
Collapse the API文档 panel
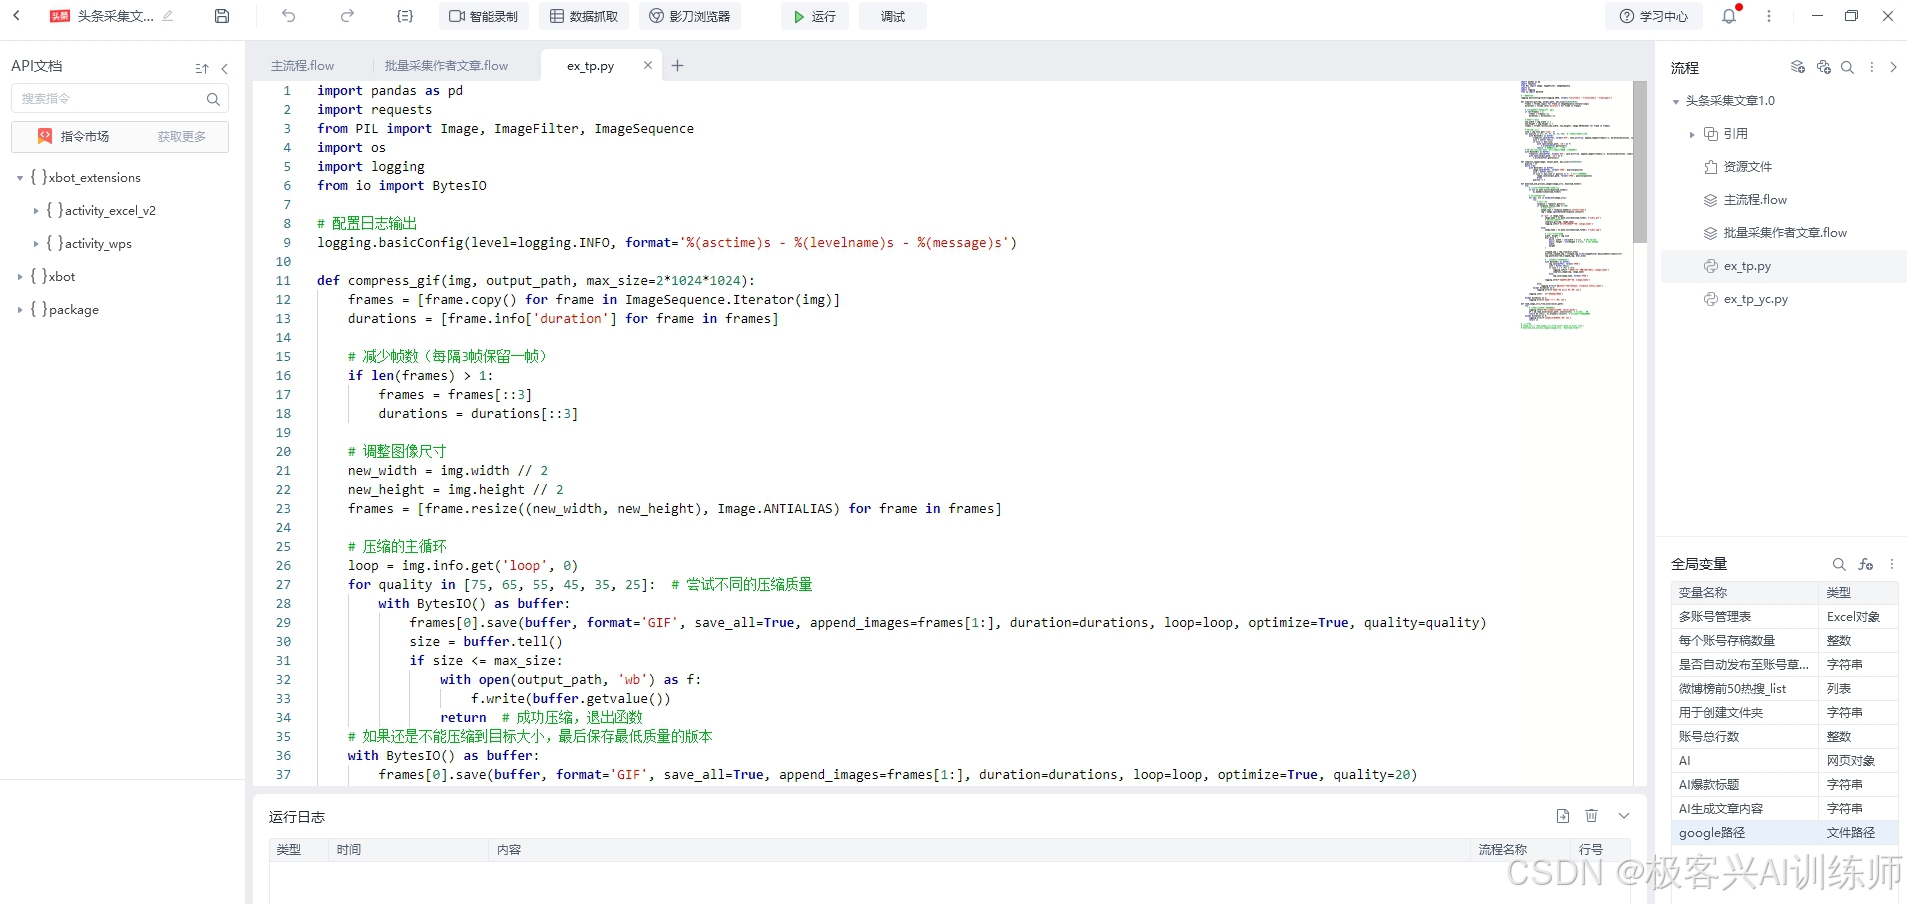pyautogui.click(x=224, y=69)
